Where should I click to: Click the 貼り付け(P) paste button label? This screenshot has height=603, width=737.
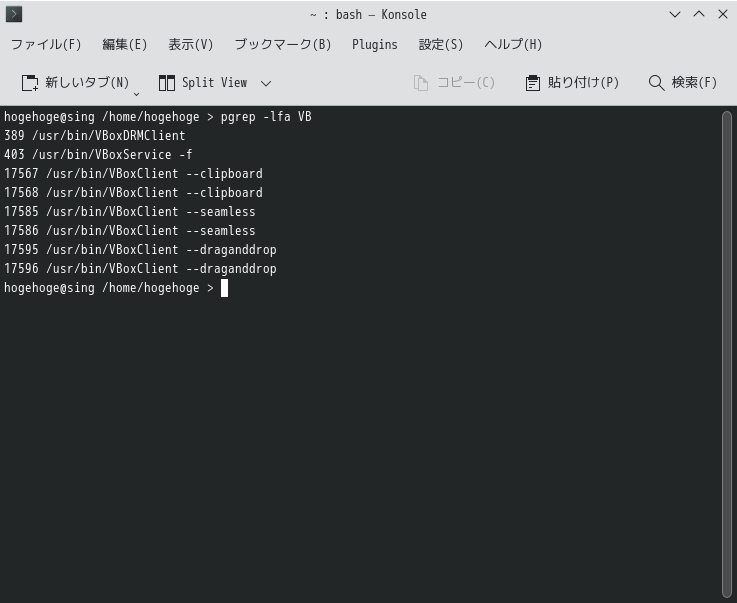click(x=583, y=82)
